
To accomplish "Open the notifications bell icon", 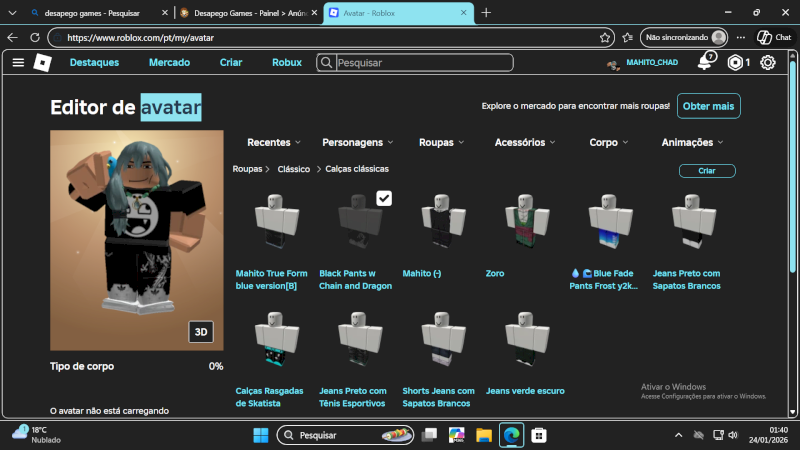I will (705, 62).
